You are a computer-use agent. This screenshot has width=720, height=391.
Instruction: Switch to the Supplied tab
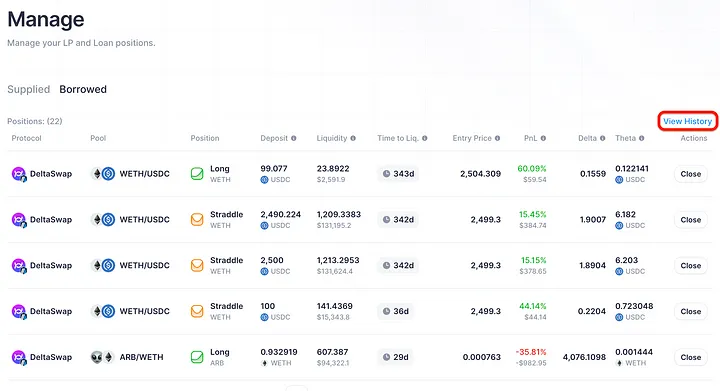pyautogui.click(x=28, y=89)
